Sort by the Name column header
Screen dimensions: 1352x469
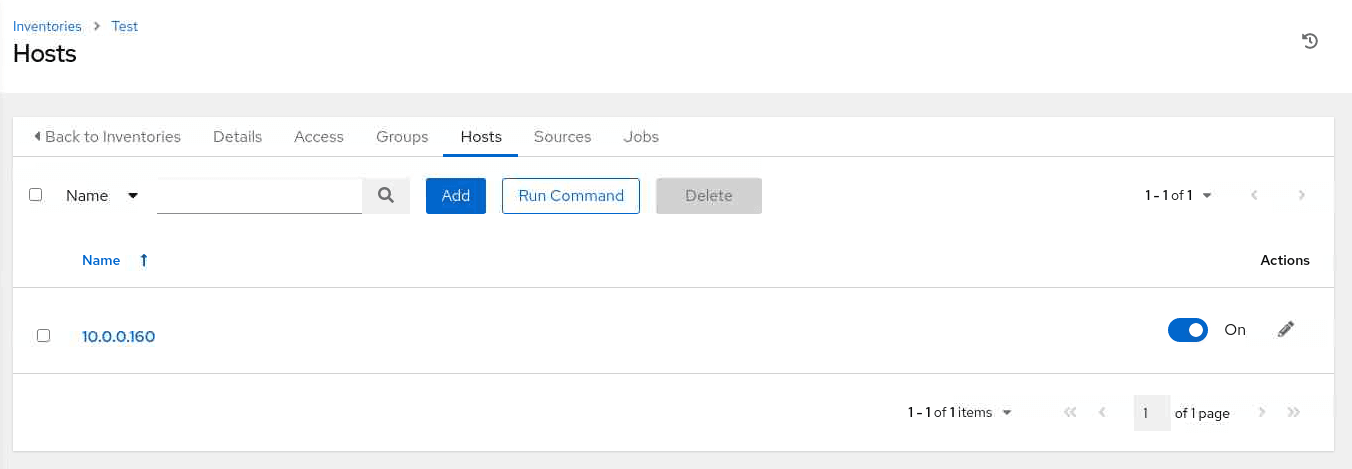[101, 260]
